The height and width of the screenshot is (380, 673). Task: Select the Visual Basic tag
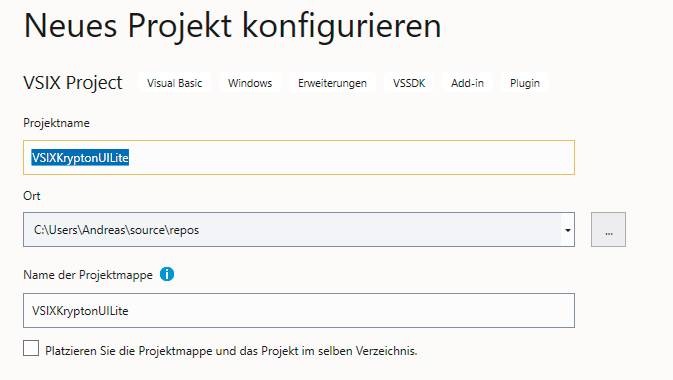click(x=175, y=83)
